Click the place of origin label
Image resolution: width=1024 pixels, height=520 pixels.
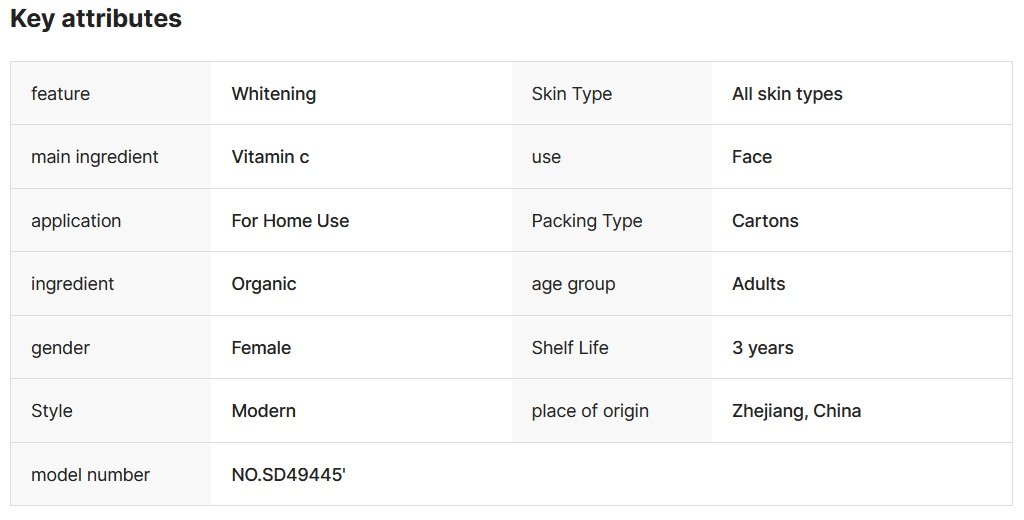[590, 411]
